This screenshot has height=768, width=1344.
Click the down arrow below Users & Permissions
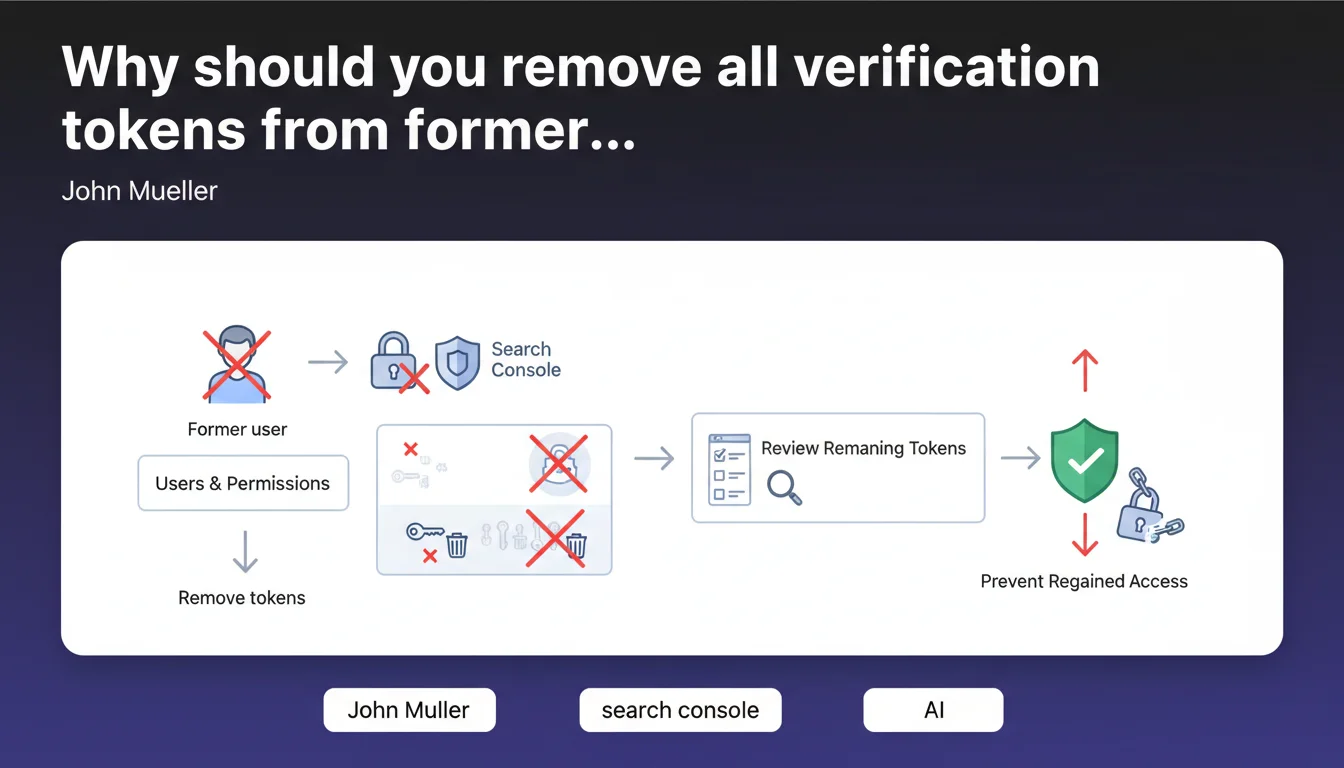click(x=244, y=552)
